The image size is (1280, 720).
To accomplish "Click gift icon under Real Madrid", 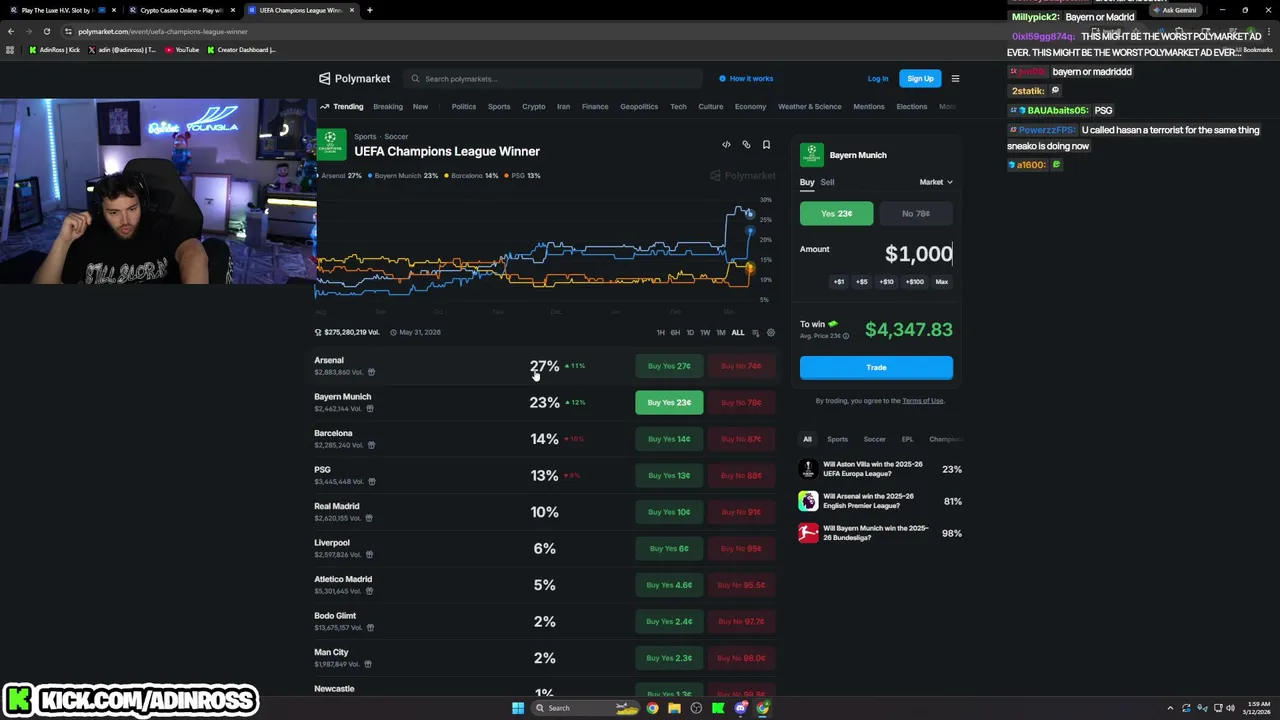I will (369, 518).
